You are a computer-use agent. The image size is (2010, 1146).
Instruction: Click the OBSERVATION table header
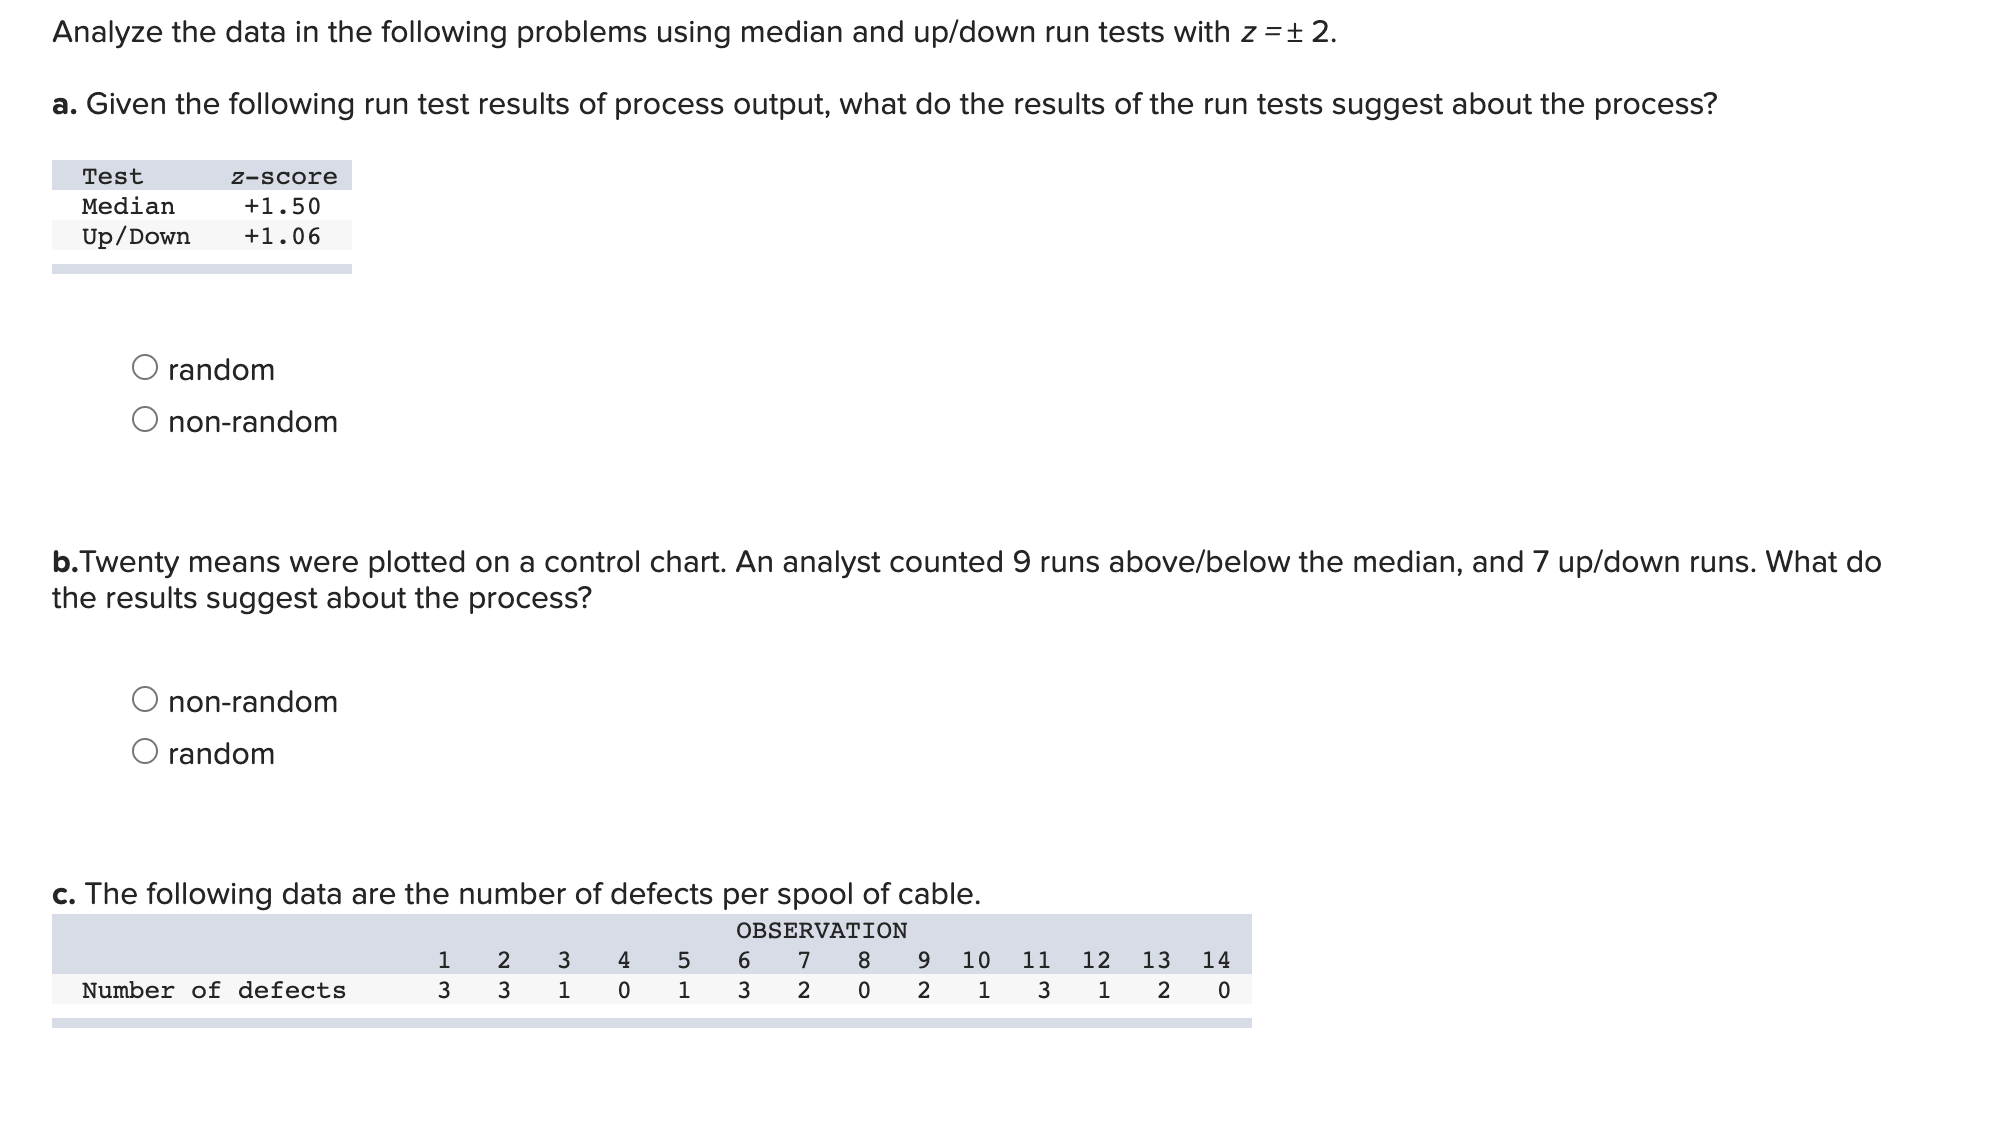821,929
